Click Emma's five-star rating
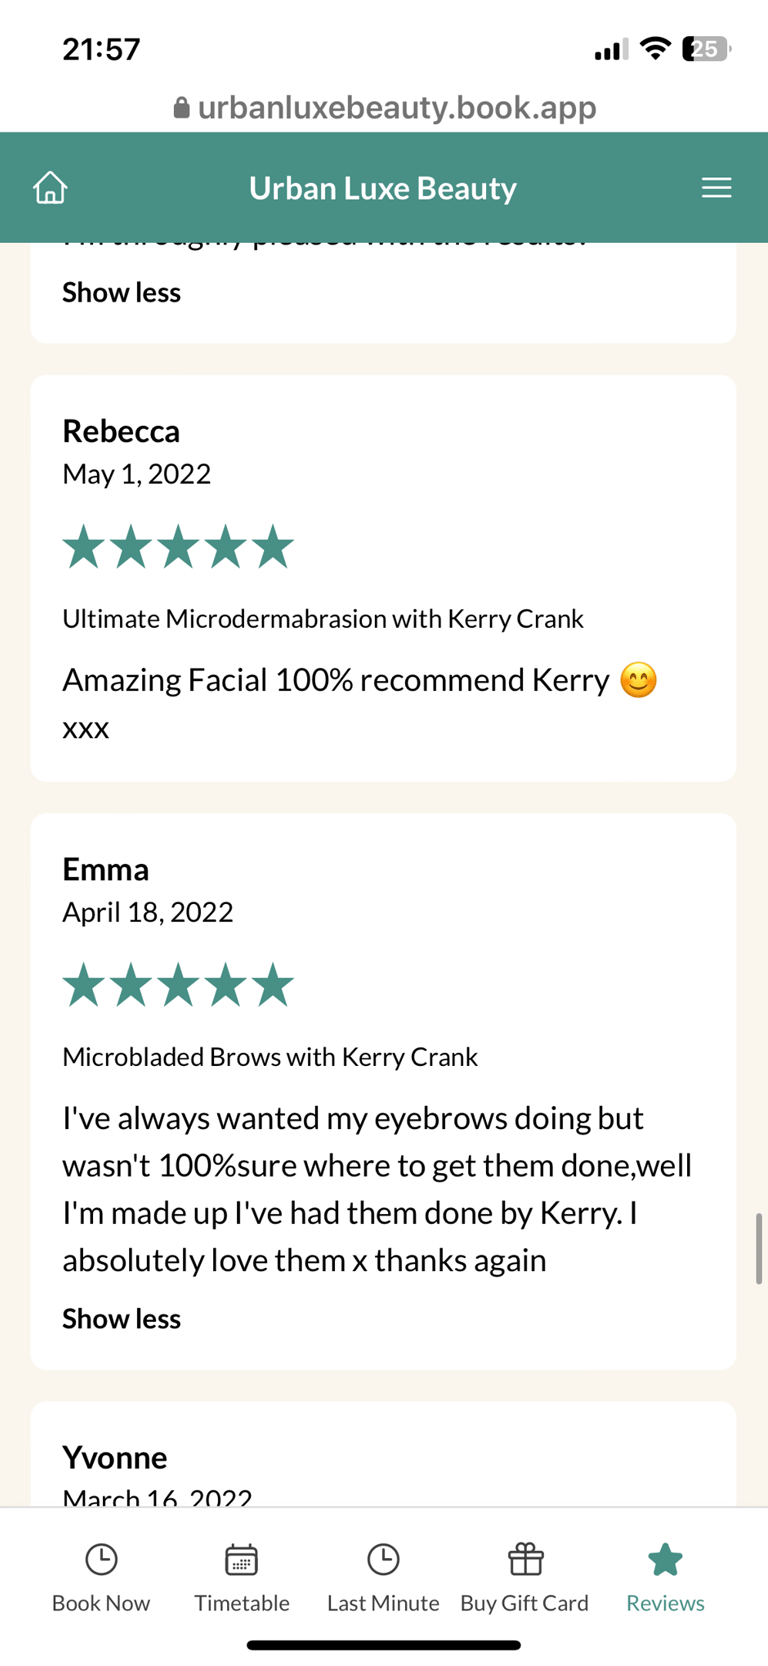This screenshot has height=1666, width=768. [178, 986]
